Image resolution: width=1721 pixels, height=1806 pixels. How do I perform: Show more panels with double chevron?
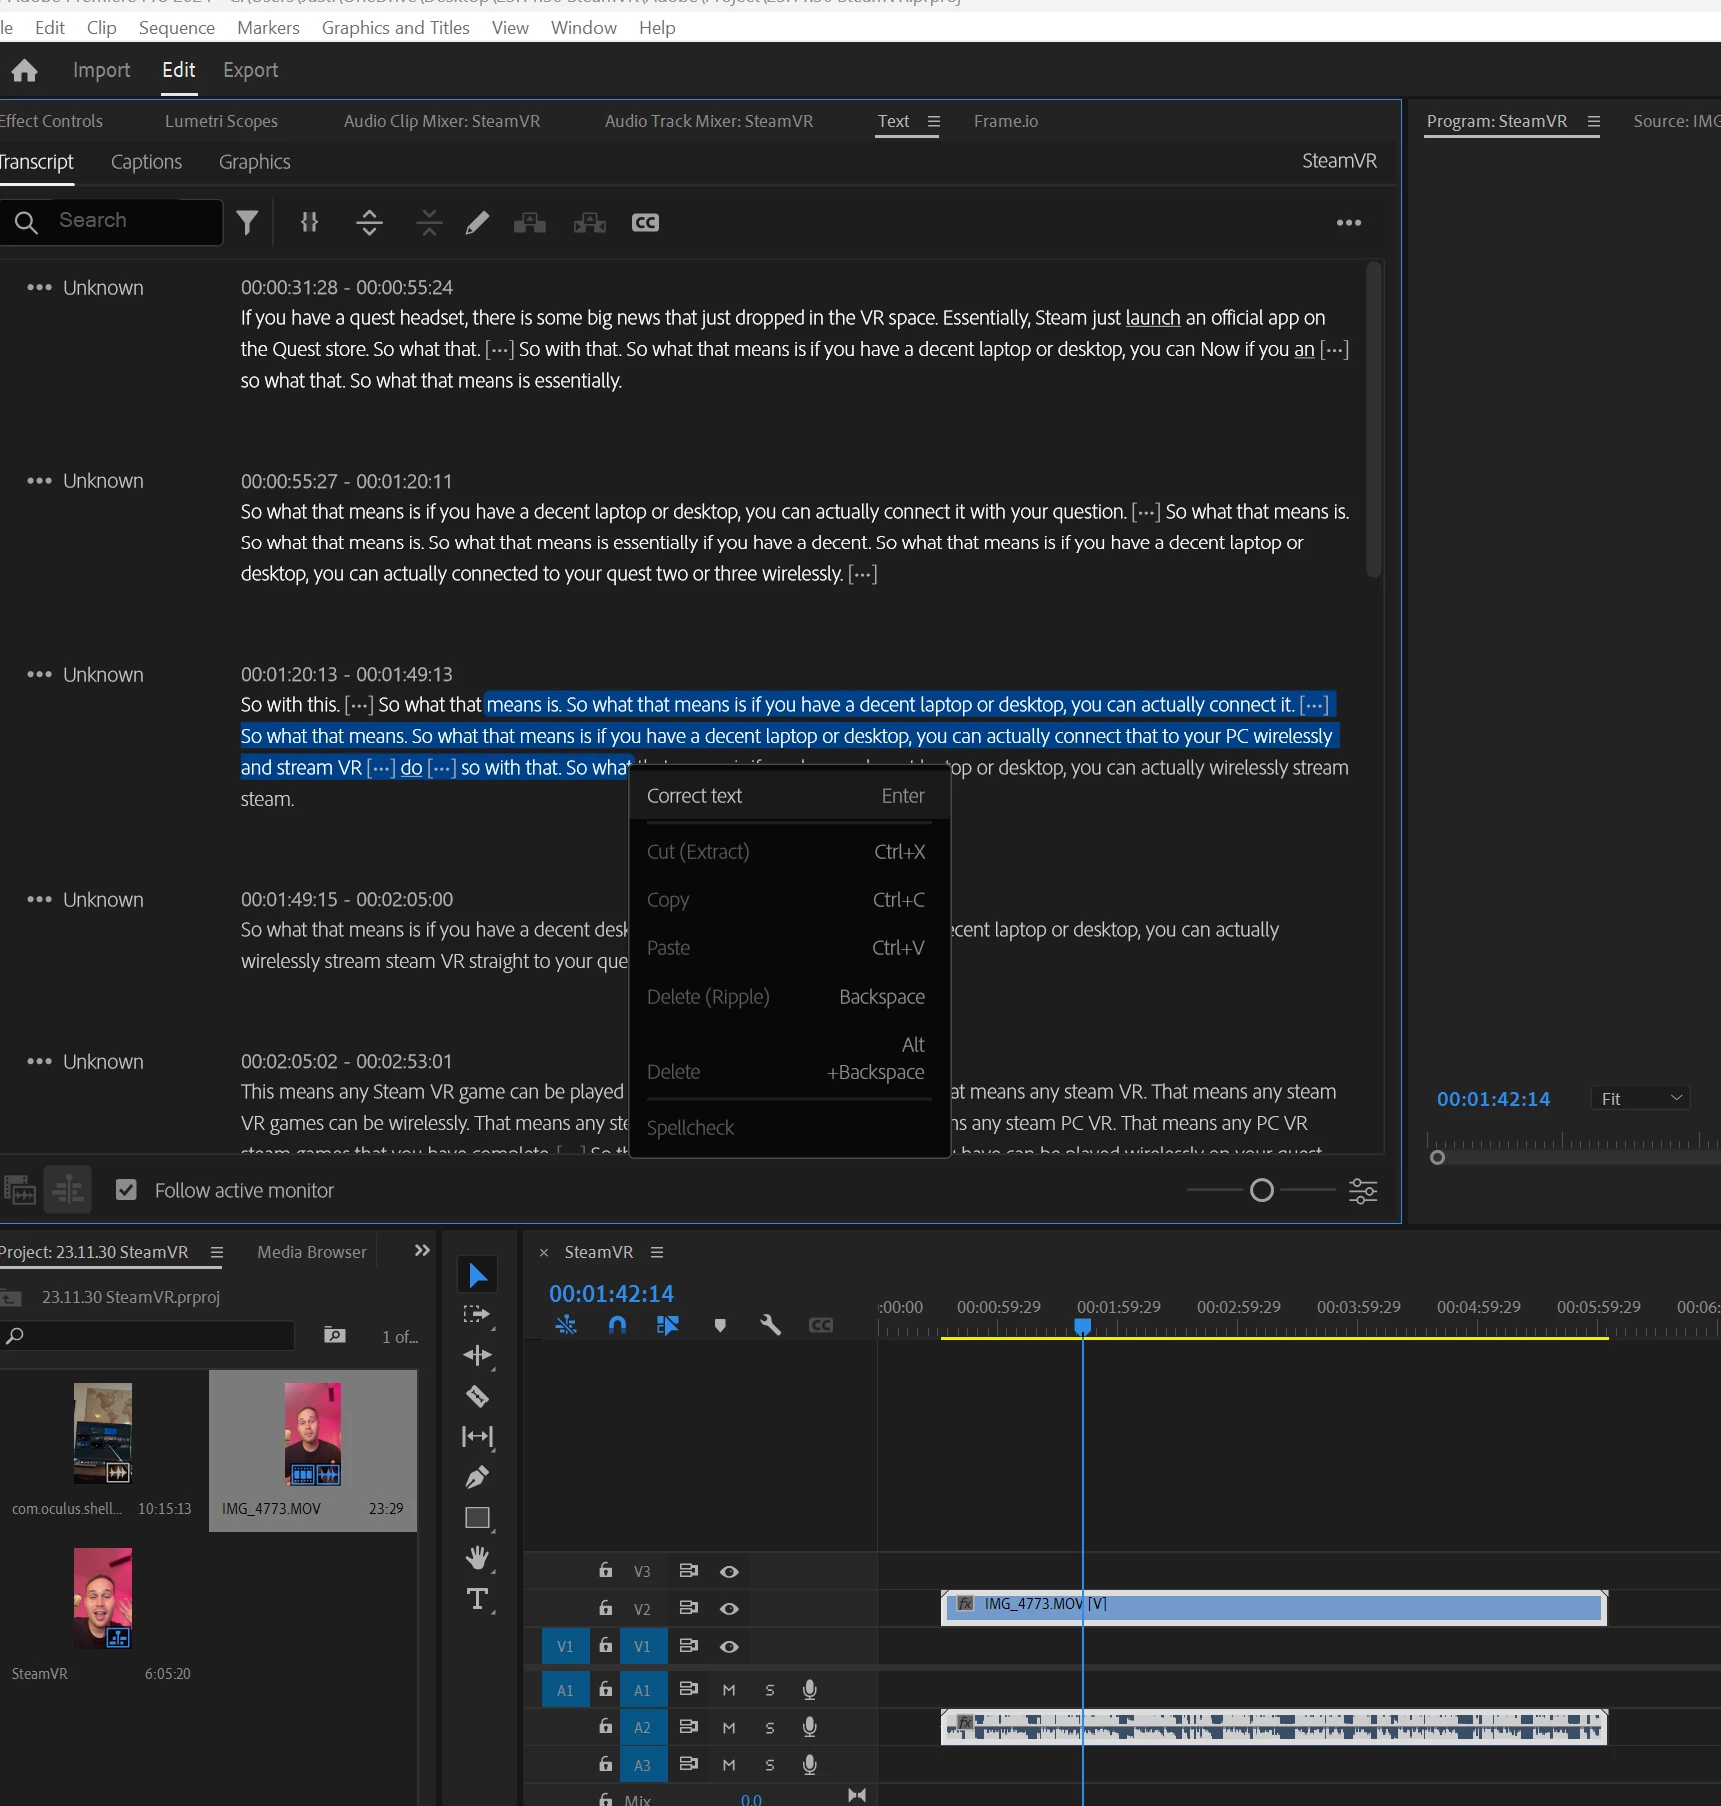pos(422,1251)
